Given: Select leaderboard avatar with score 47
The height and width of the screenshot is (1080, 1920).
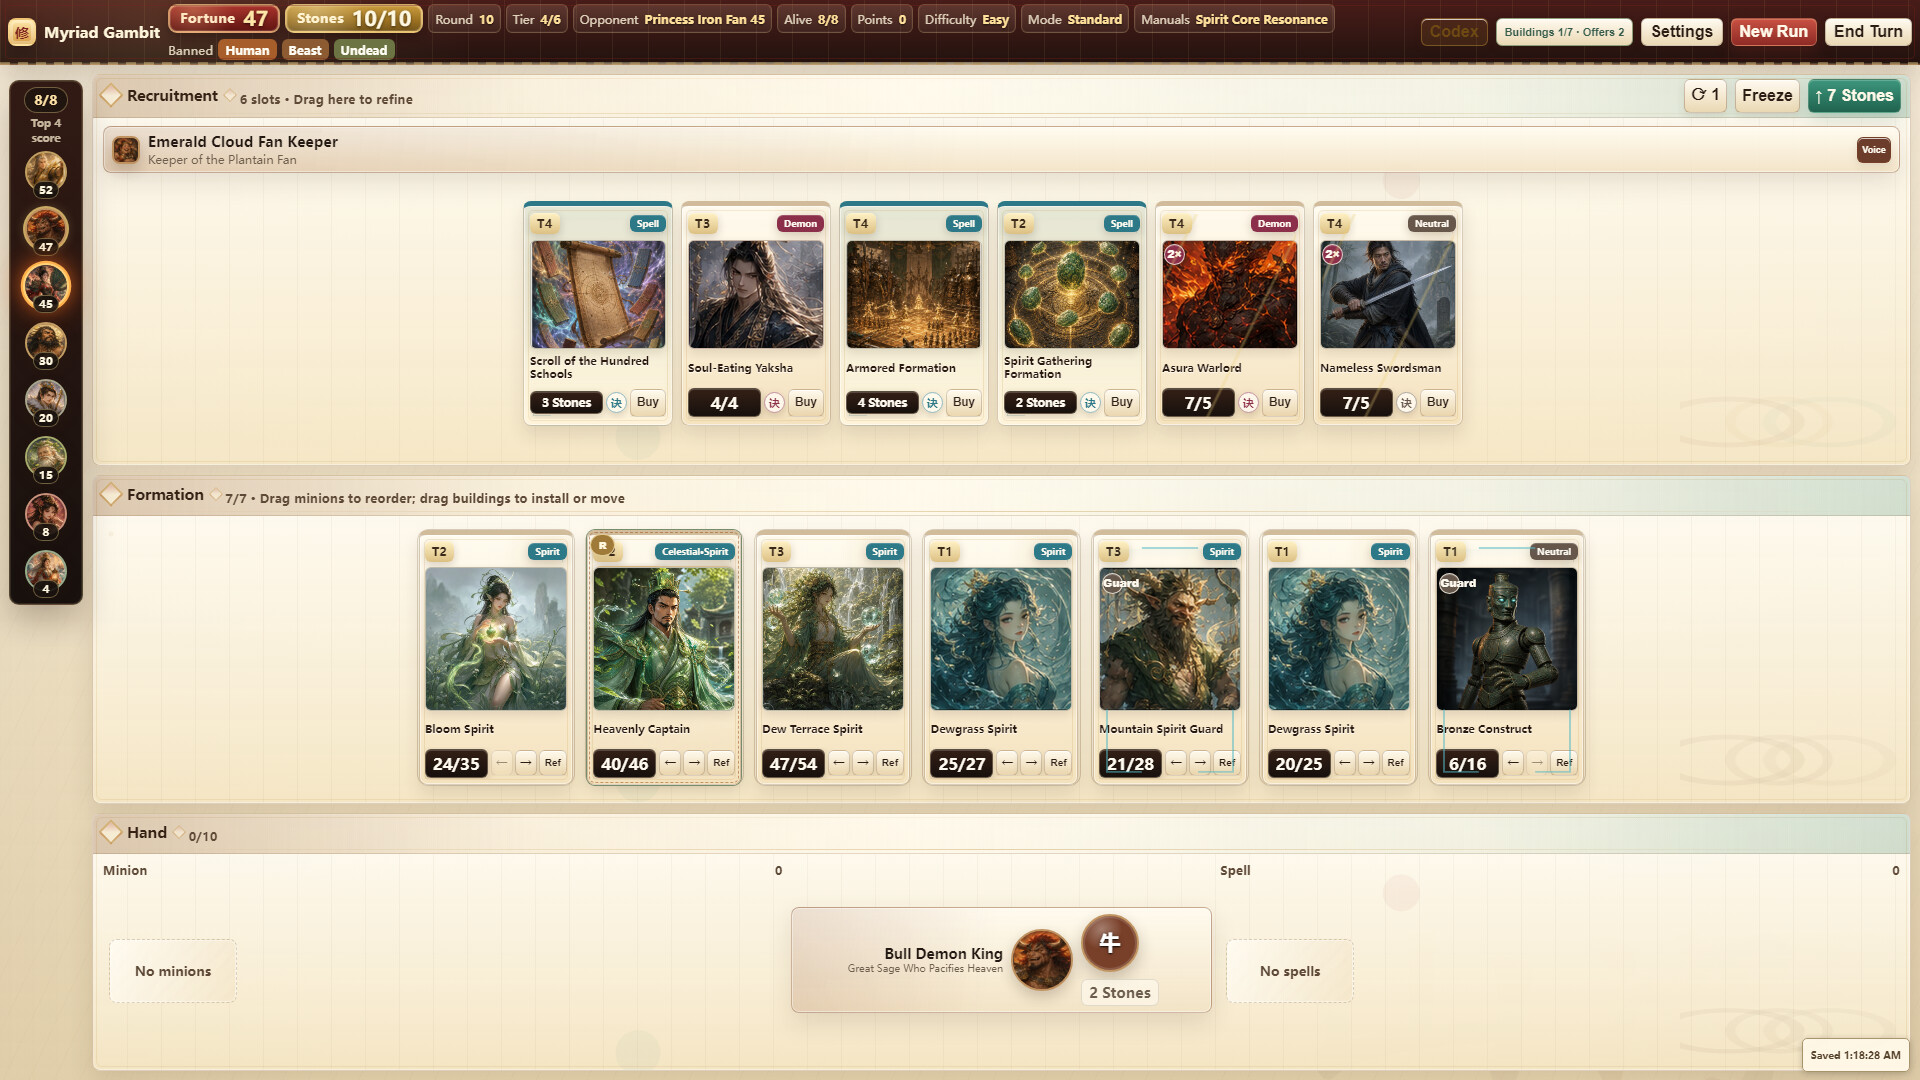Looking at the screenshot, I should 46,229.
